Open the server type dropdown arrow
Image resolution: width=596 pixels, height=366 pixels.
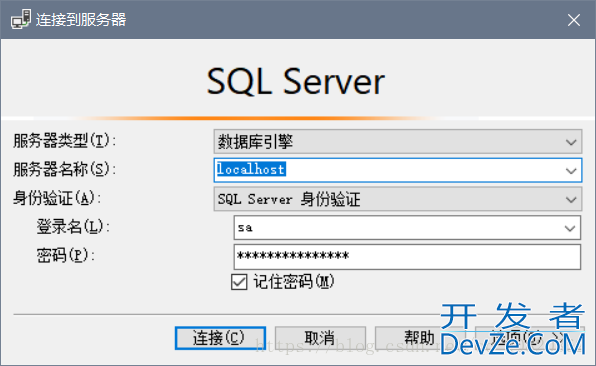tap(571, 142)
